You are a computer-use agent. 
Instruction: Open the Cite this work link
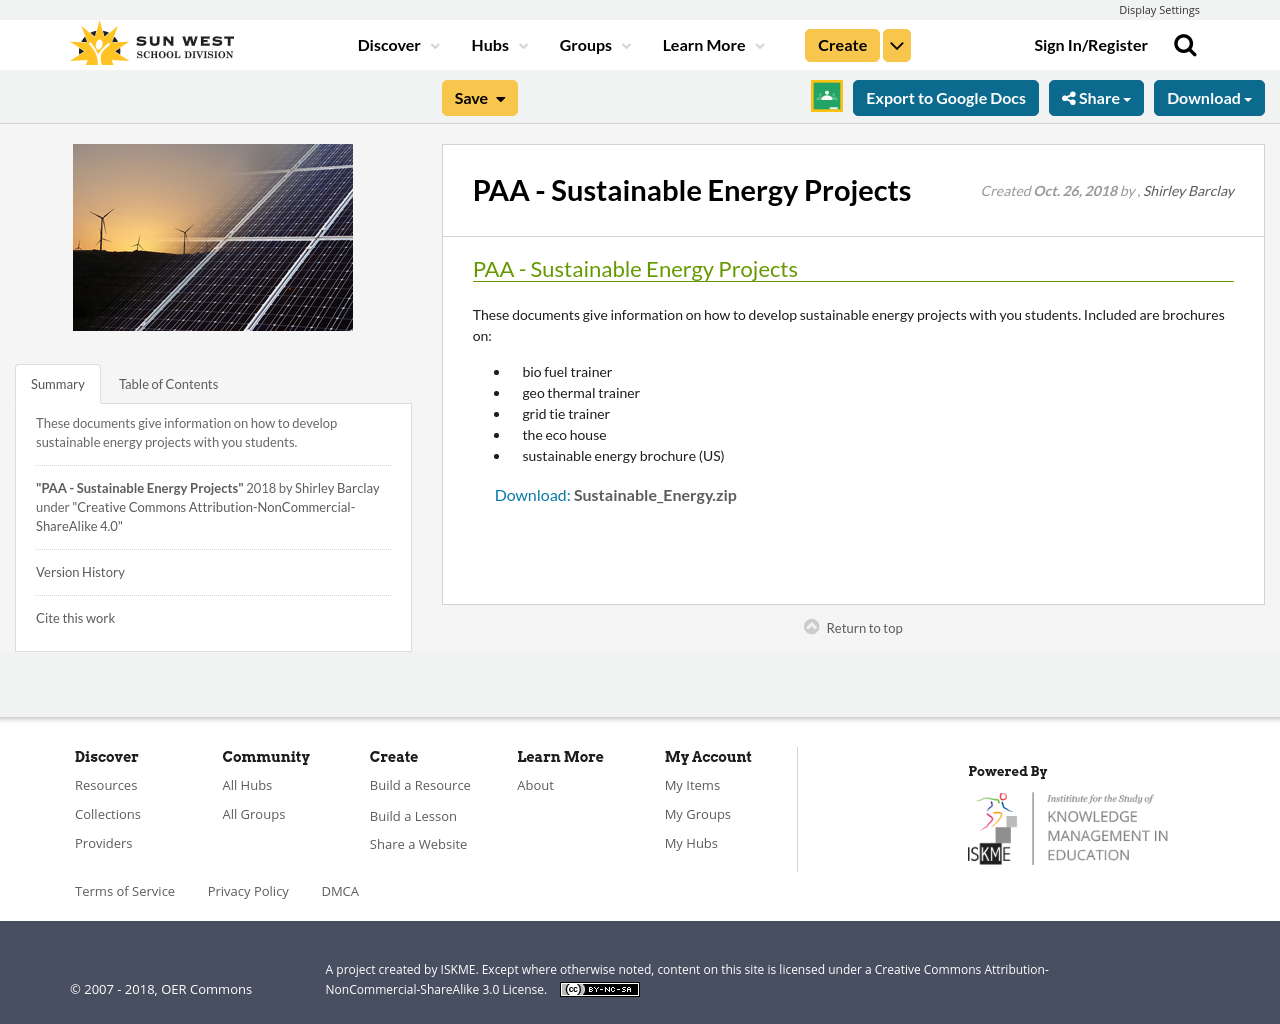(75, 617)
